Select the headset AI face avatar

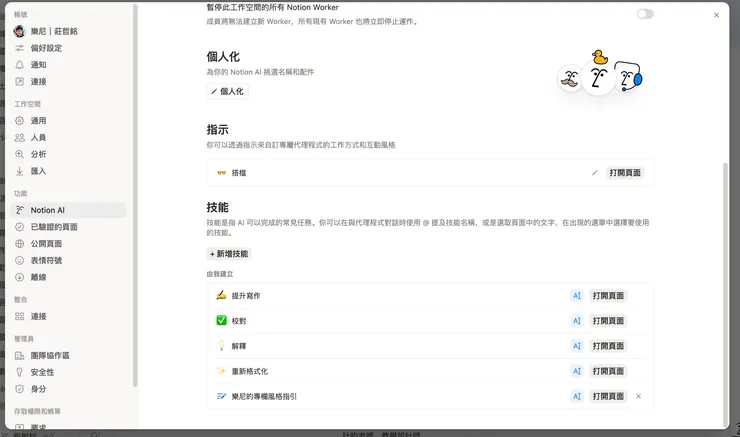(630, 76)
